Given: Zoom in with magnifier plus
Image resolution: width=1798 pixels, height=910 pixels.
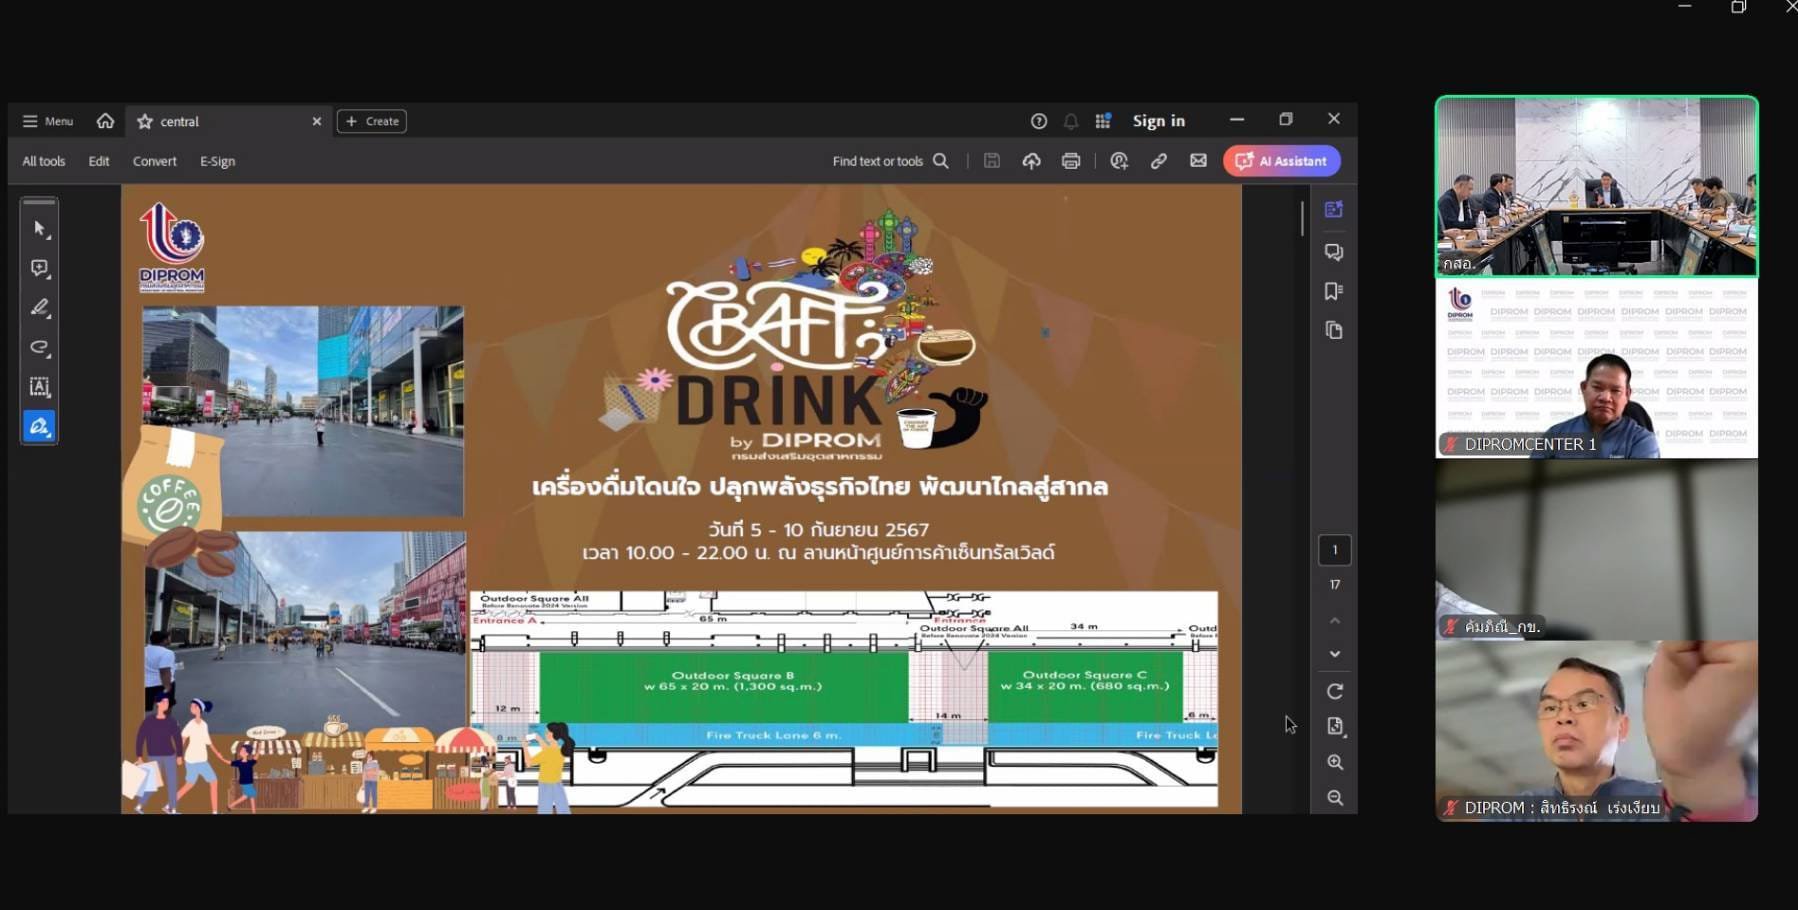Looking at the screenshot, I should coord(1335,762).
